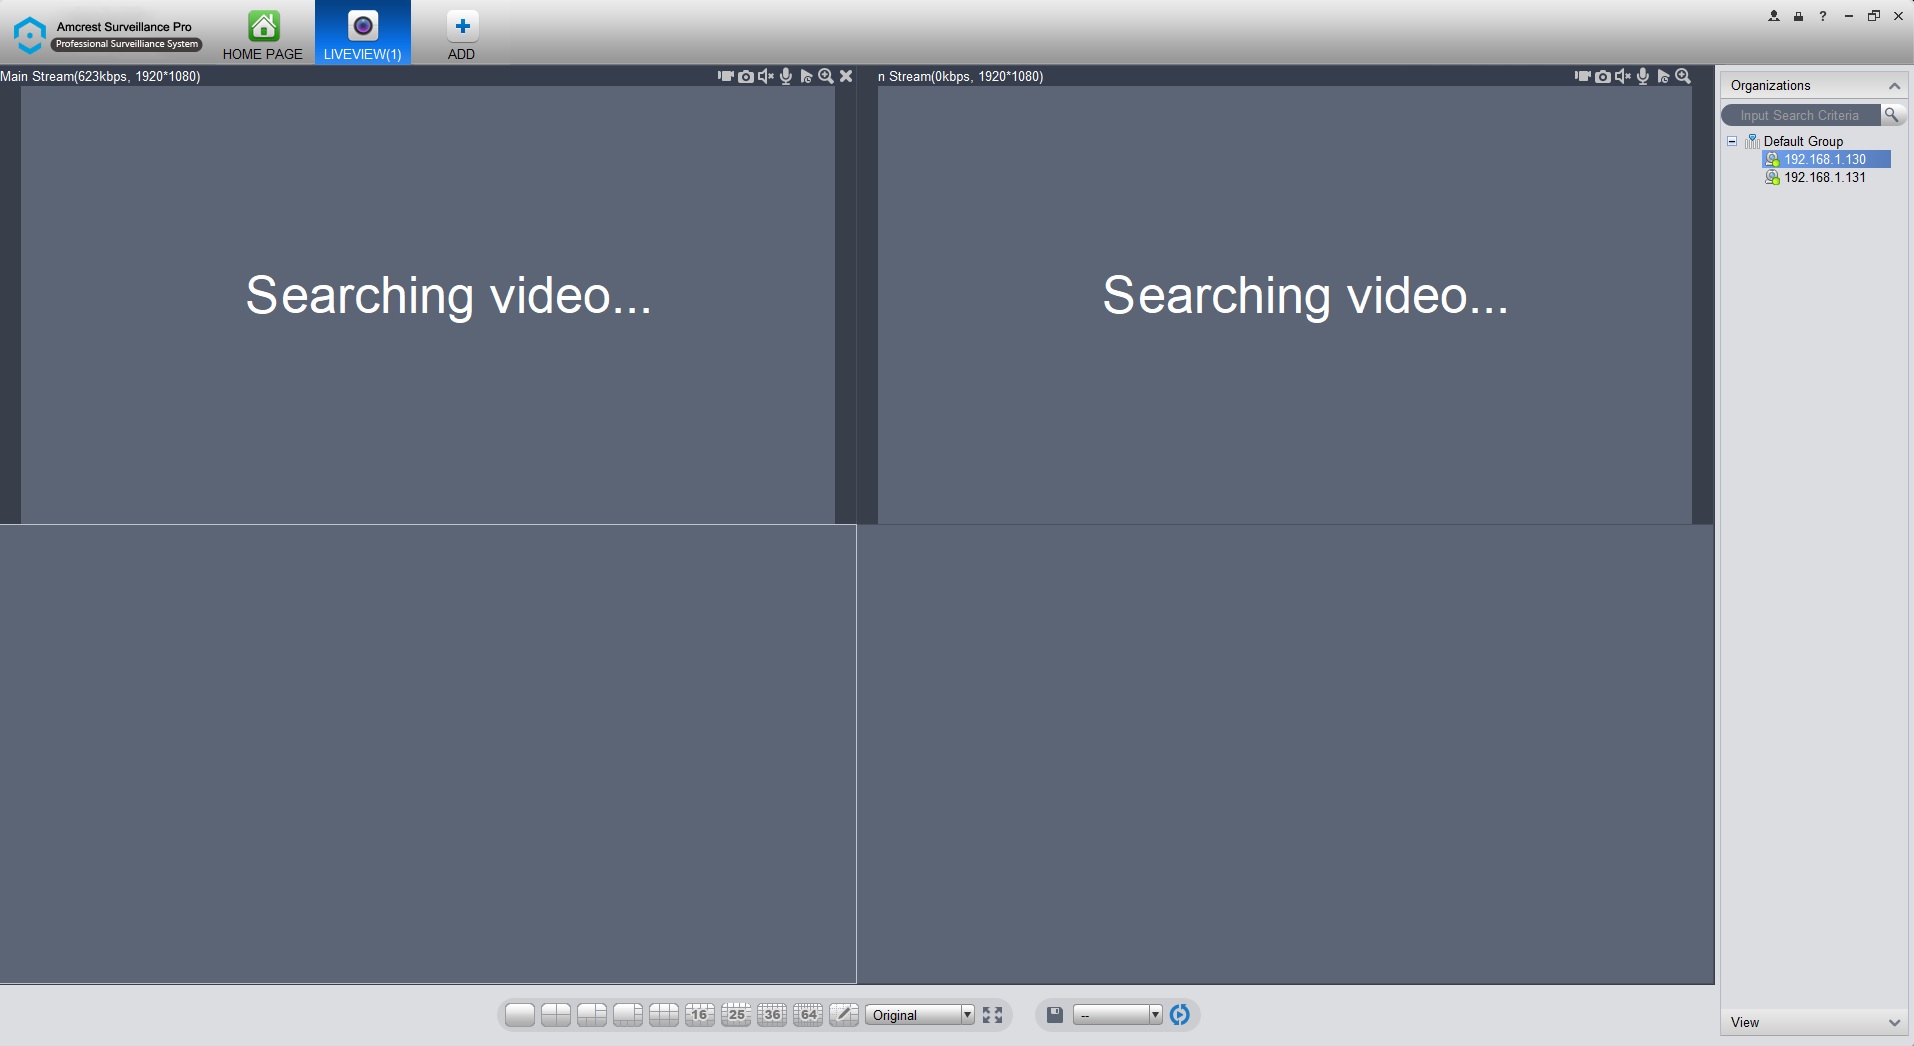Select the Default Group tree item
Screen dimensions: 1914x1046
(1803, 141)
